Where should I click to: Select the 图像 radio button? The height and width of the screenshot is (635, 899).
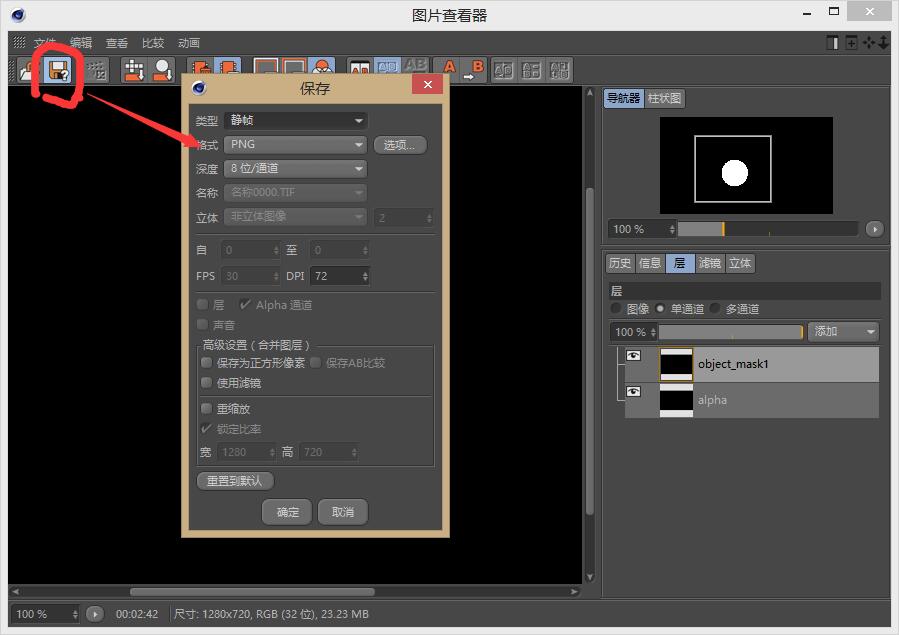(x=616, y=308)
